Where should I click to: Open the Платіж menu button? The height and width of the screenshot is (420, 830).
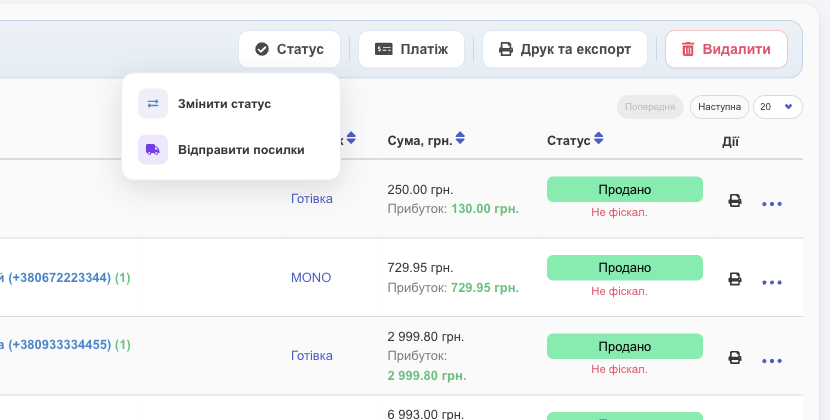coord(411,49)
